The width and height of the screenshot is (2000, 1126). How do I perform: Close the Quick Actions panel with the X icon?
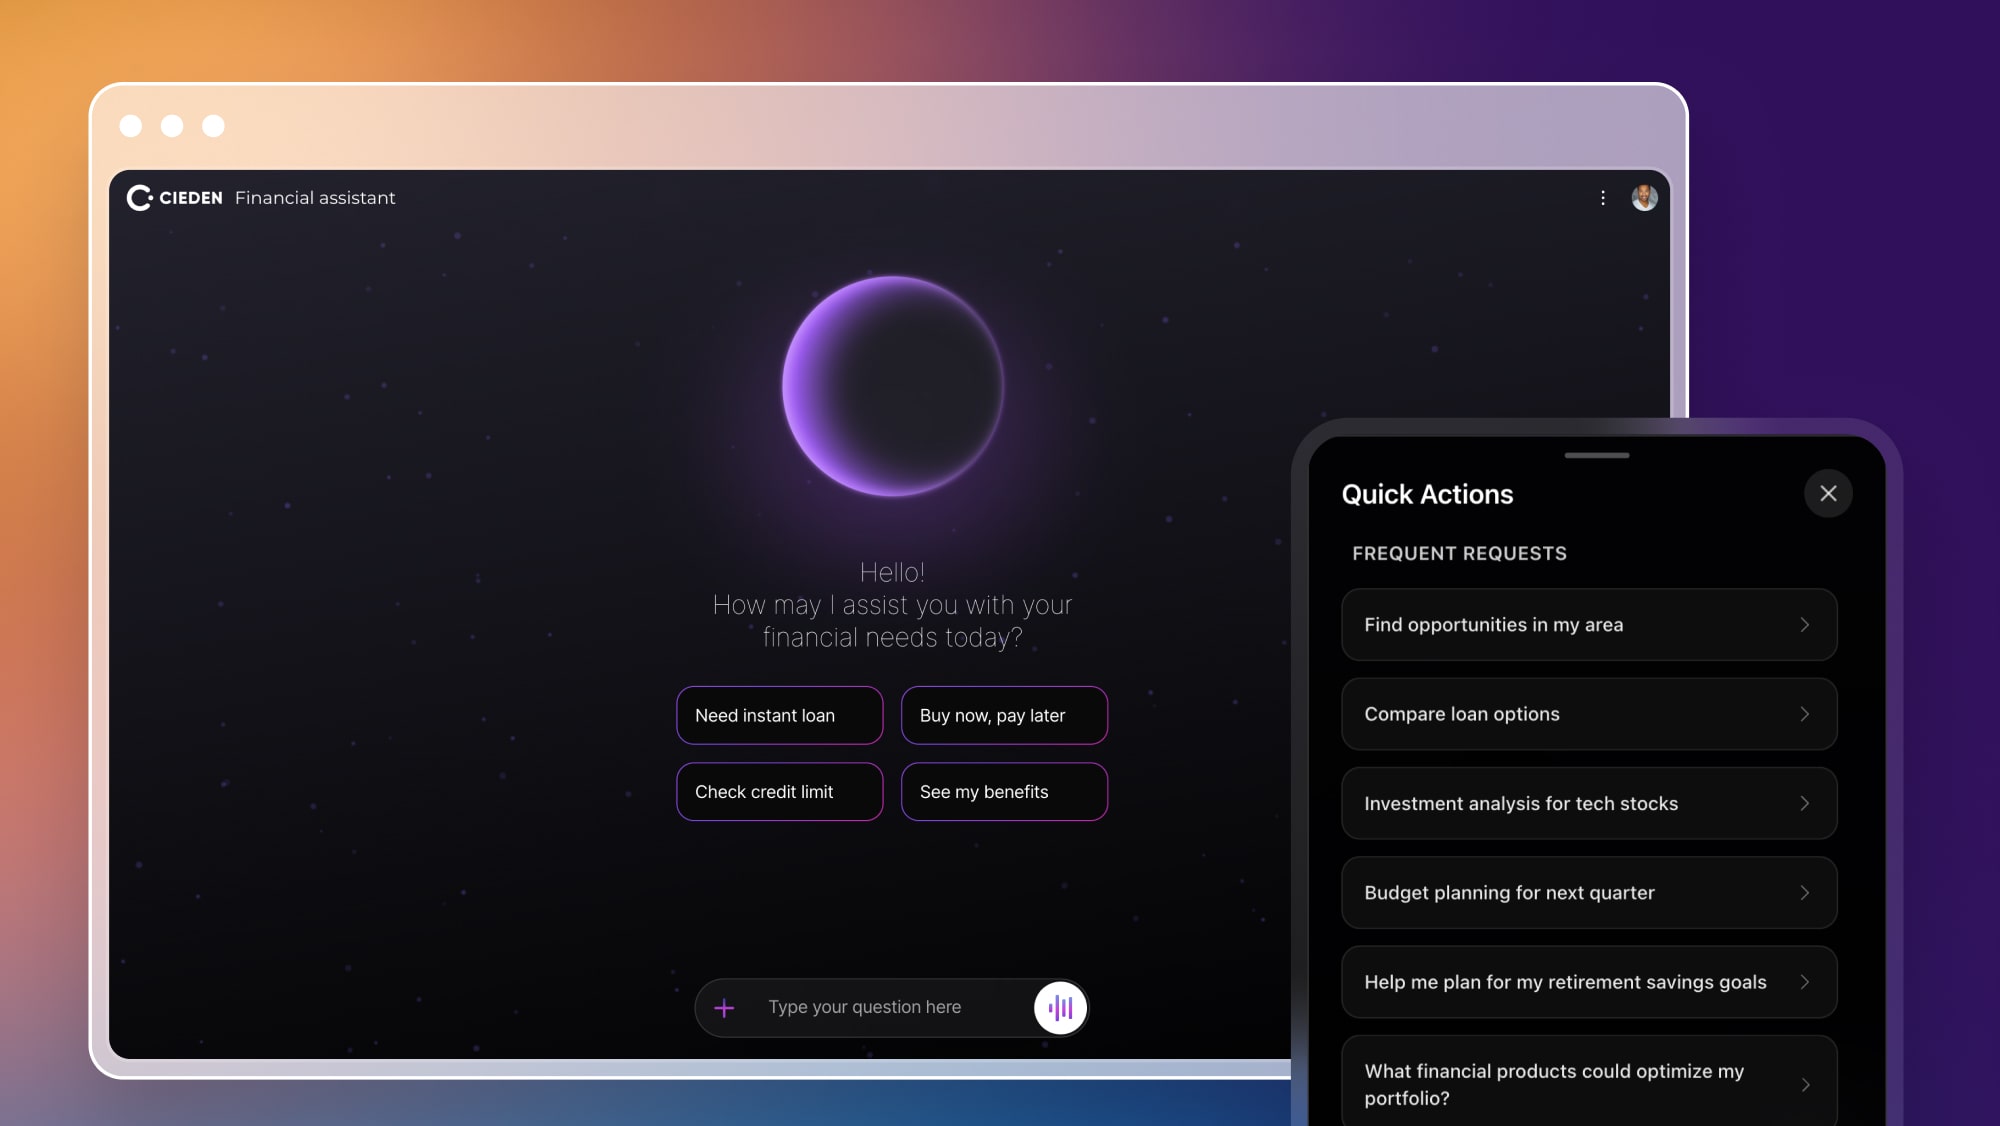point(1829,493)
